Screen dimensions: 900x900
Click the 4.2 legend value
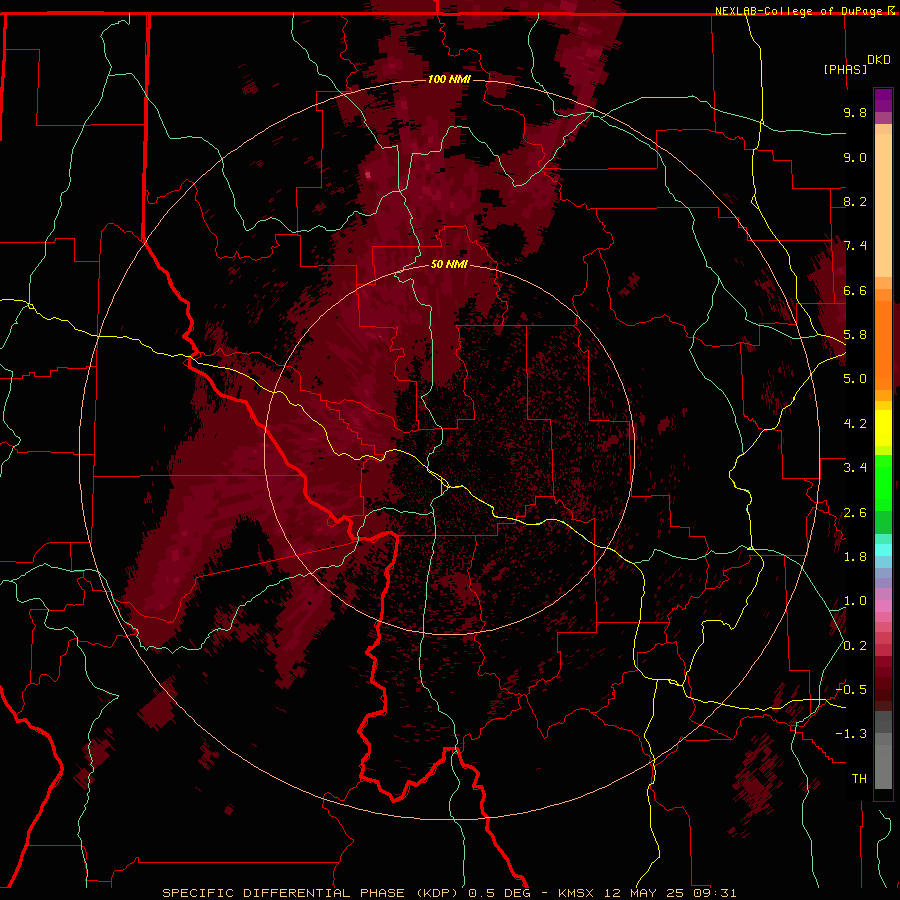[x=855, y=424]
